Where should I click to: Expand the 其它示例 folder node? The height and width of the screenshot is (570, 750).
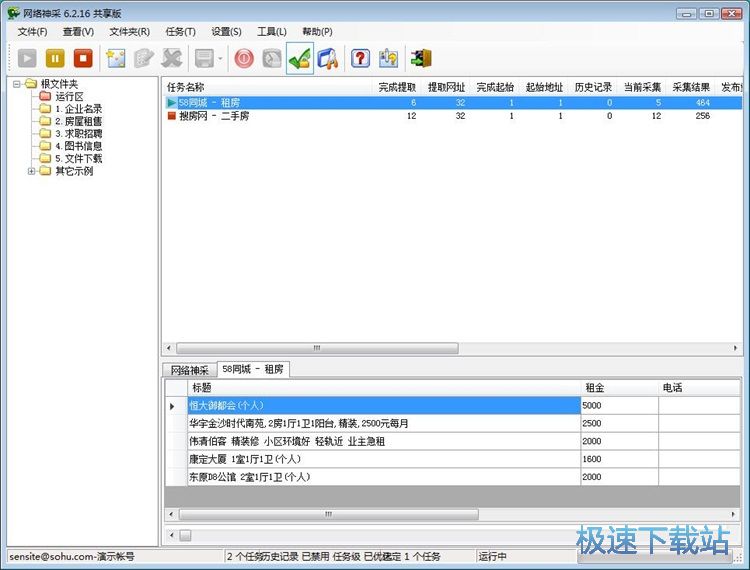tap(32, 171)
